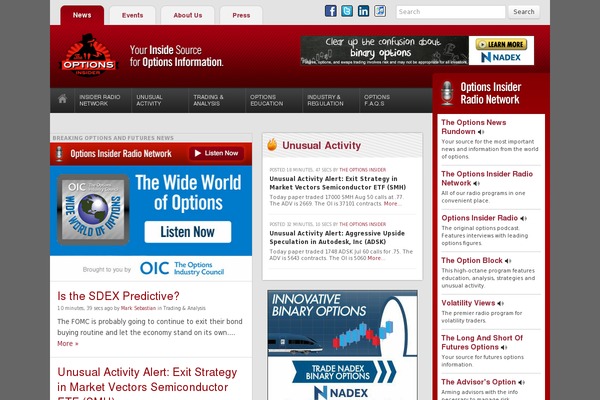Click More link in SMH alert summary
This screenshot has height=400, width=600.
392,204
